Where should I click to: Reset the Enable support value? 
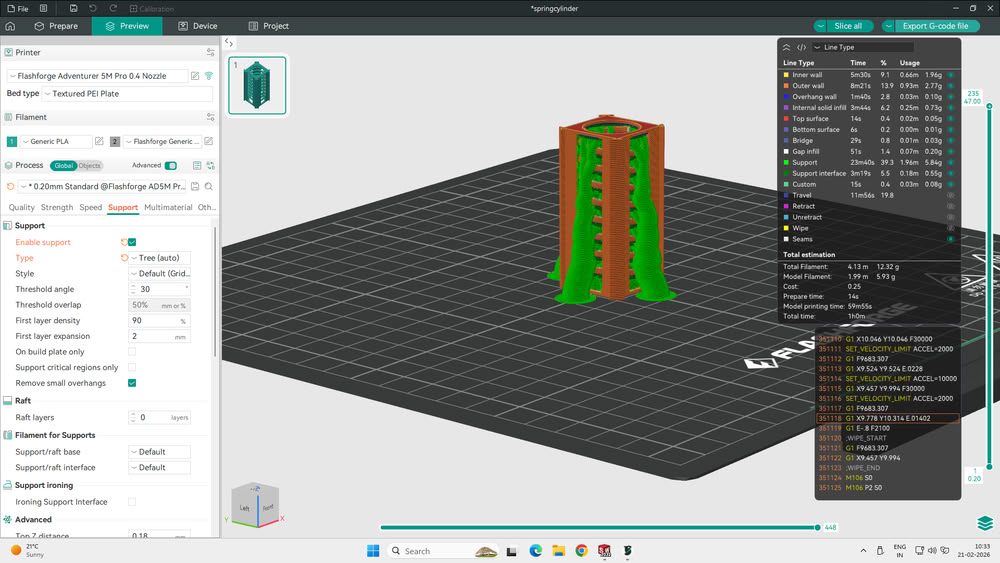[x=124, y=242]
